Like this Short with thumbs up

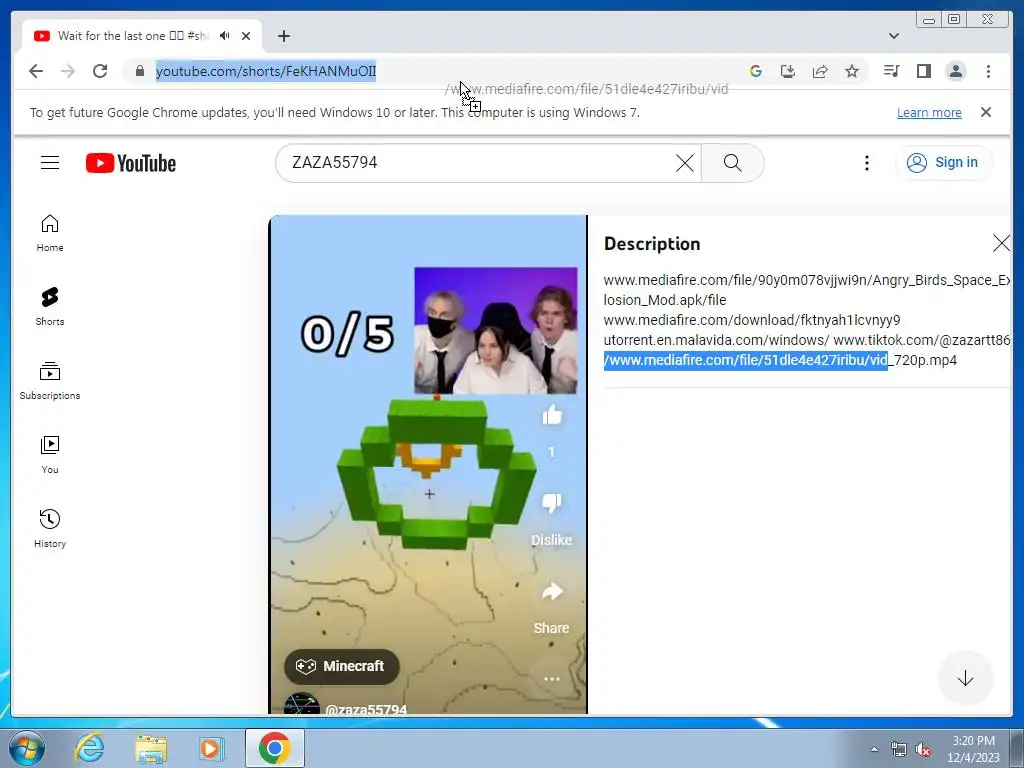pos(552,415)
